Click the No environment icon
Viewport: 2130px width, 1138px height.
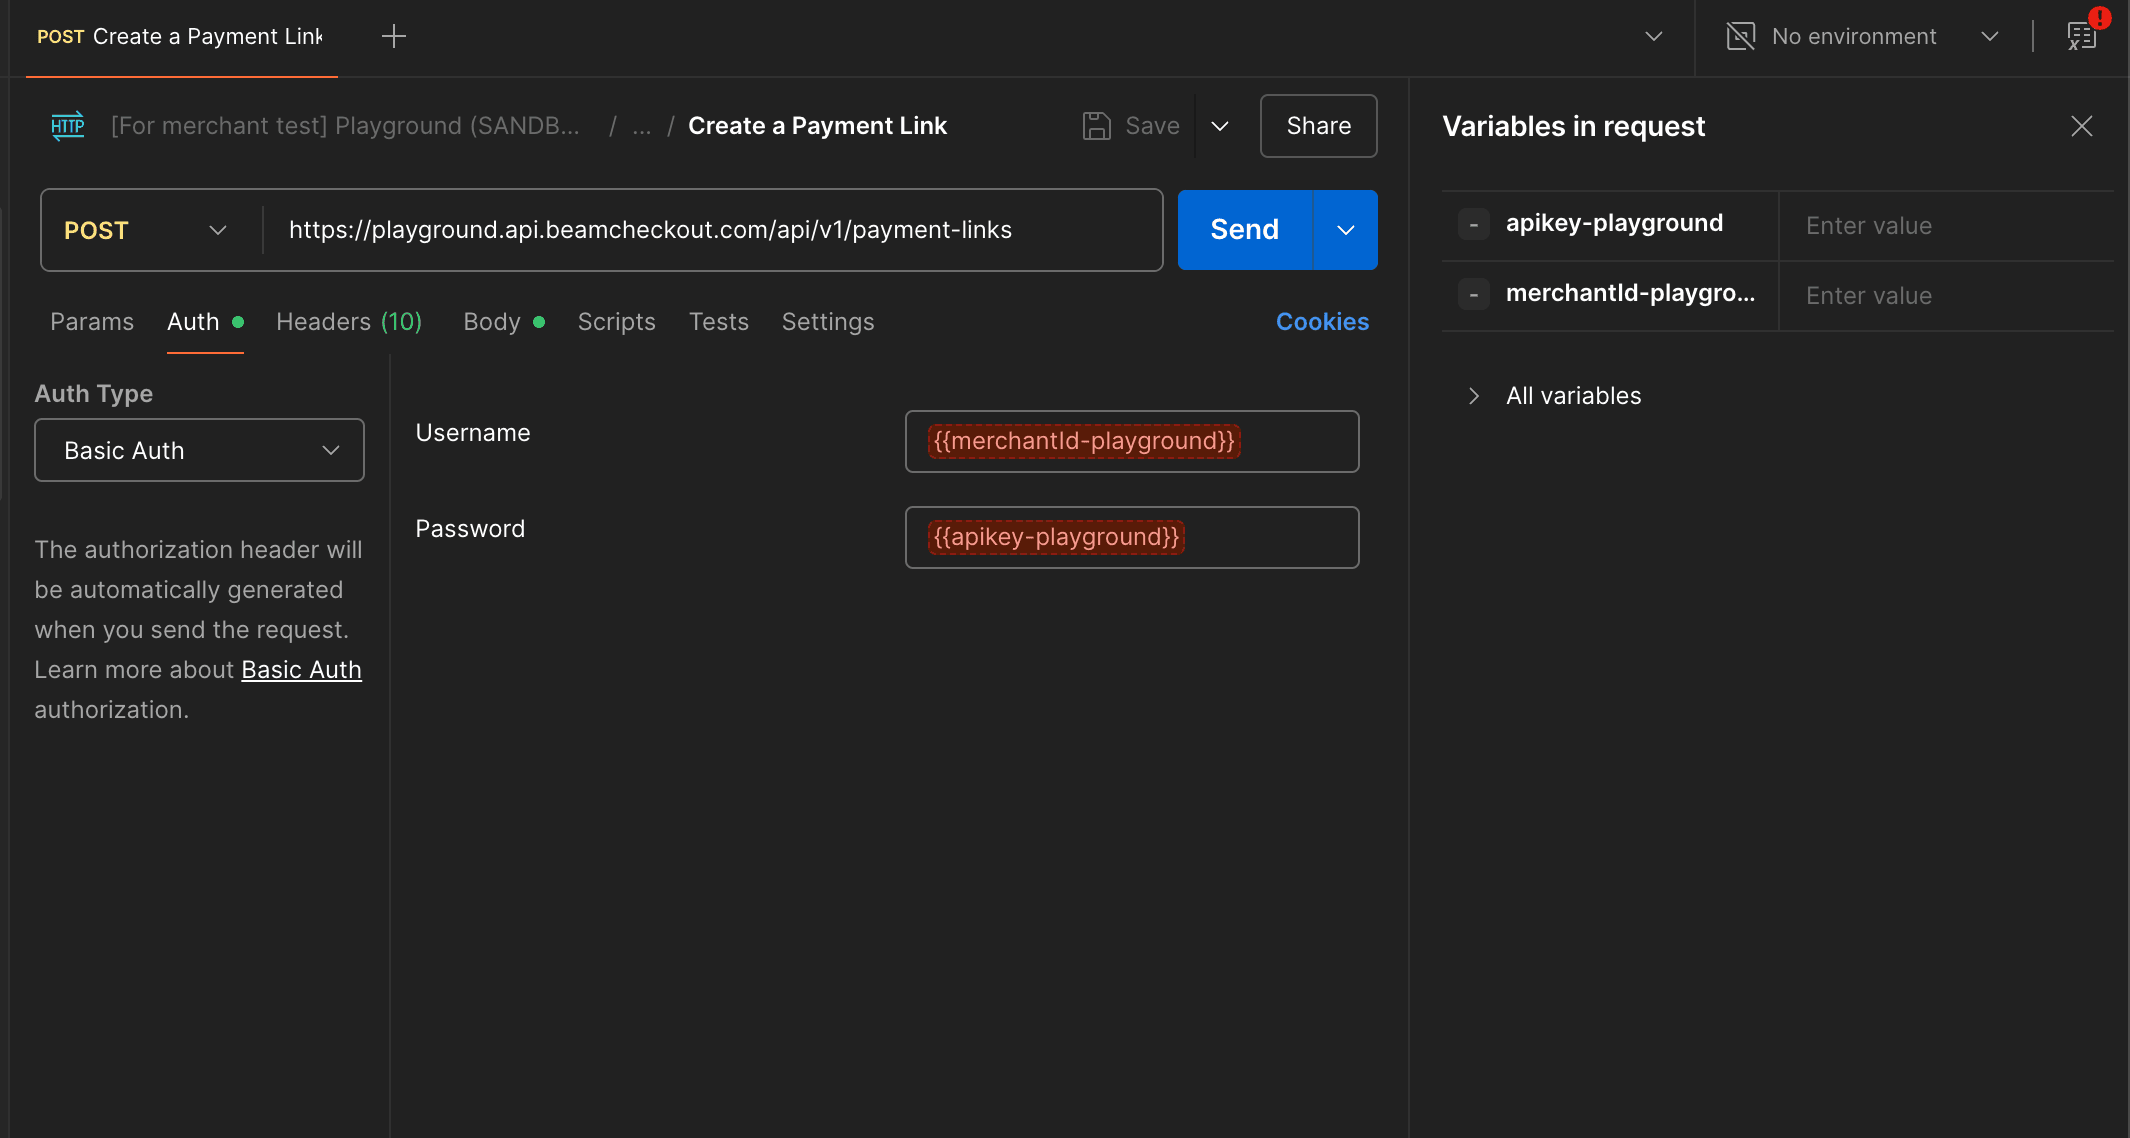click(x=1741, y=37)
